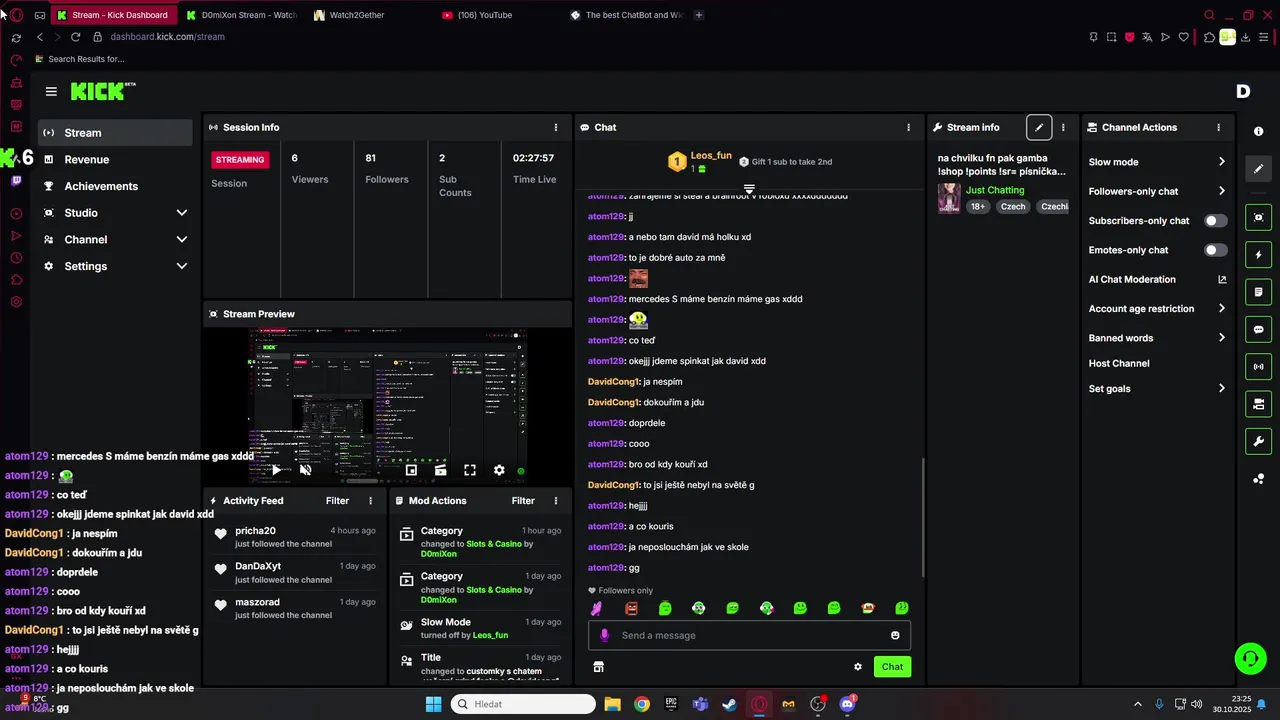
Task: Toggle theater mode in stream preview
Action: [440, 470]
